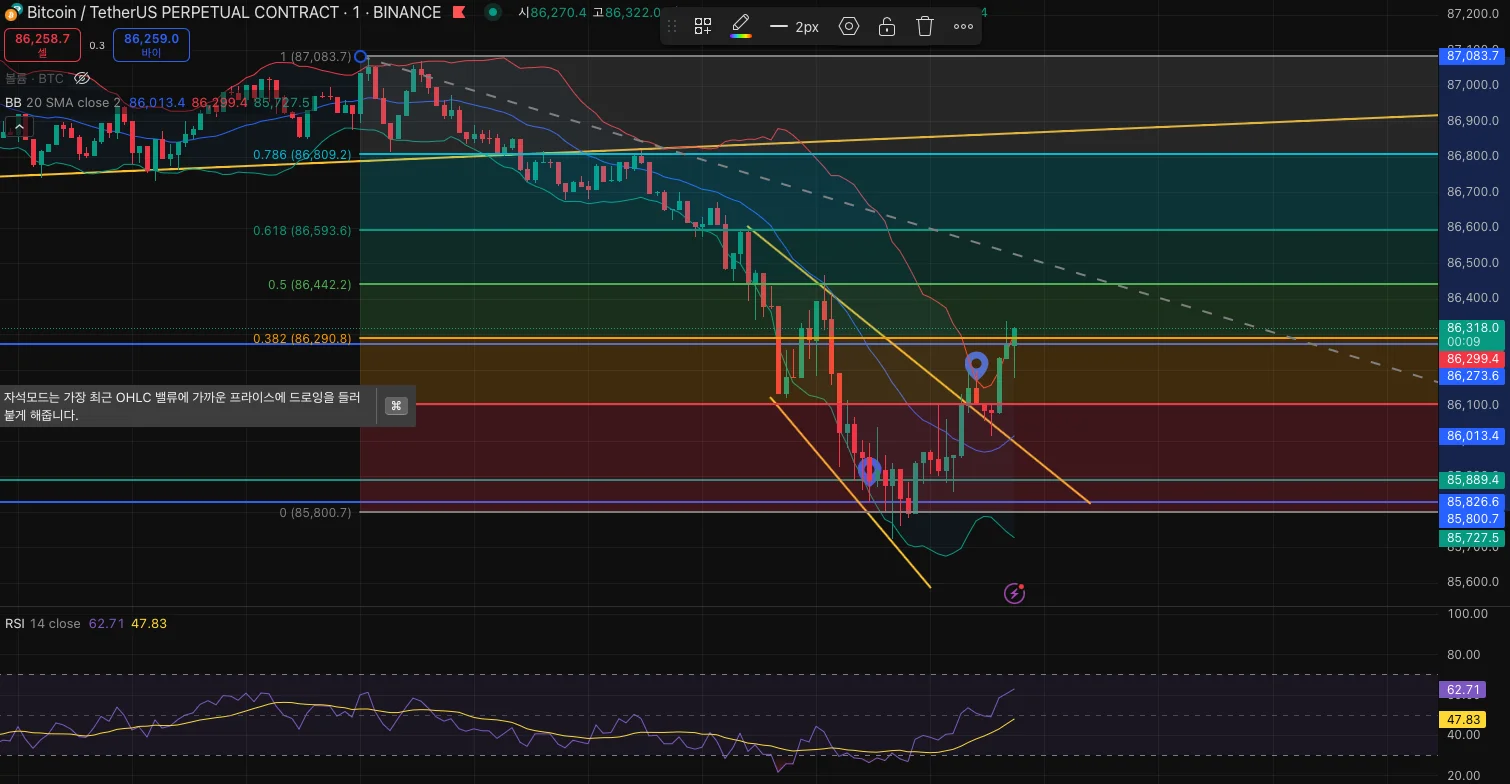The height and width of the screenshot is (784, 1510).
Task: Click the red flag next to BINANCE
Action: [x=458, y=13]
